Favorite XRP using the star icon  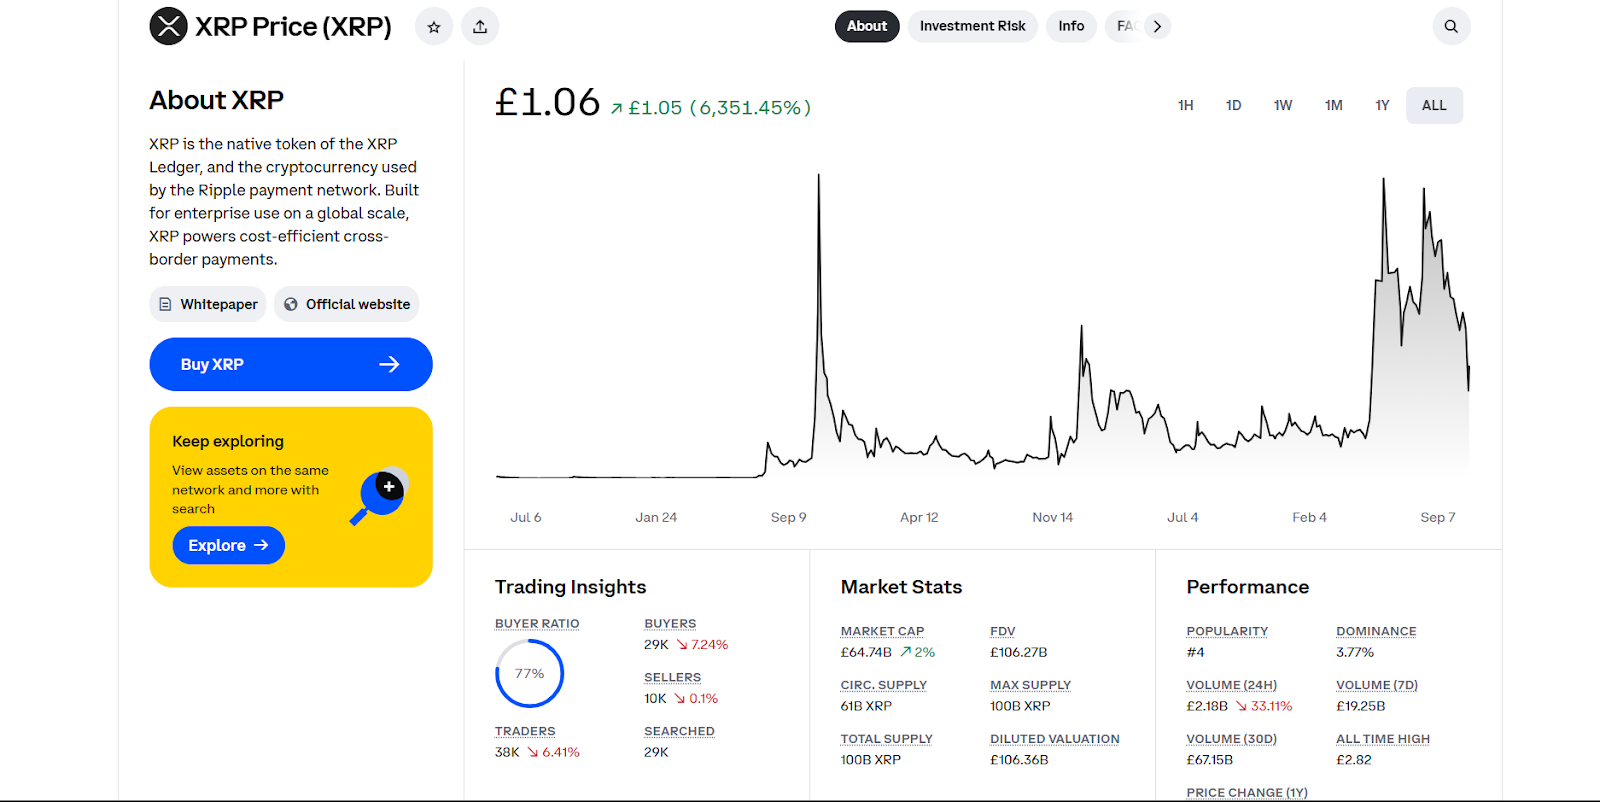pos(433,26)
